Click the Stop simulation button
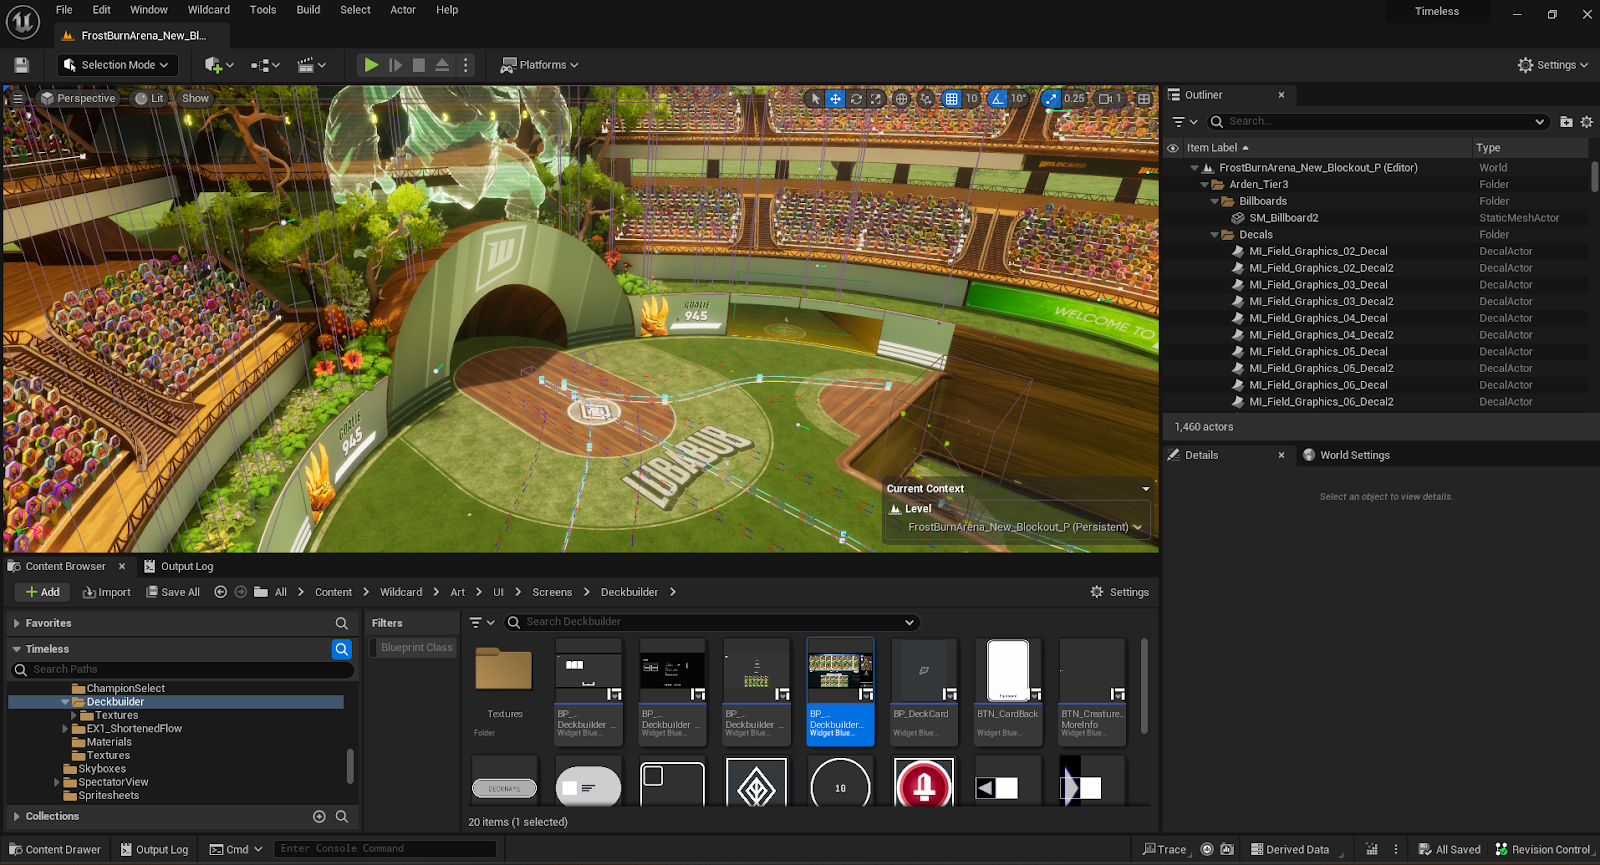Screen dimensions: 1600x865 419,65
